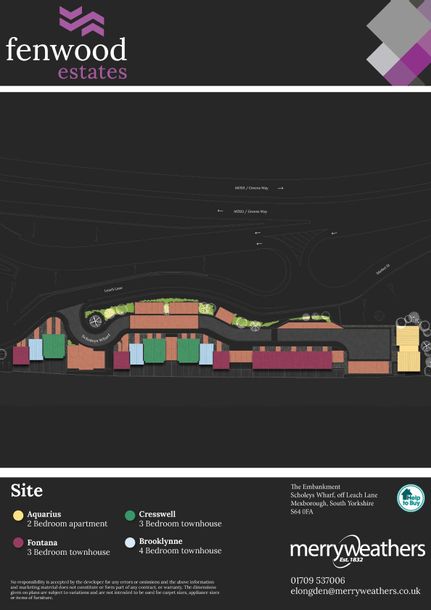Click the long magenta Fontana terrace on plan
The height and width of the screenshot is (610, 431).
(292, 360)
